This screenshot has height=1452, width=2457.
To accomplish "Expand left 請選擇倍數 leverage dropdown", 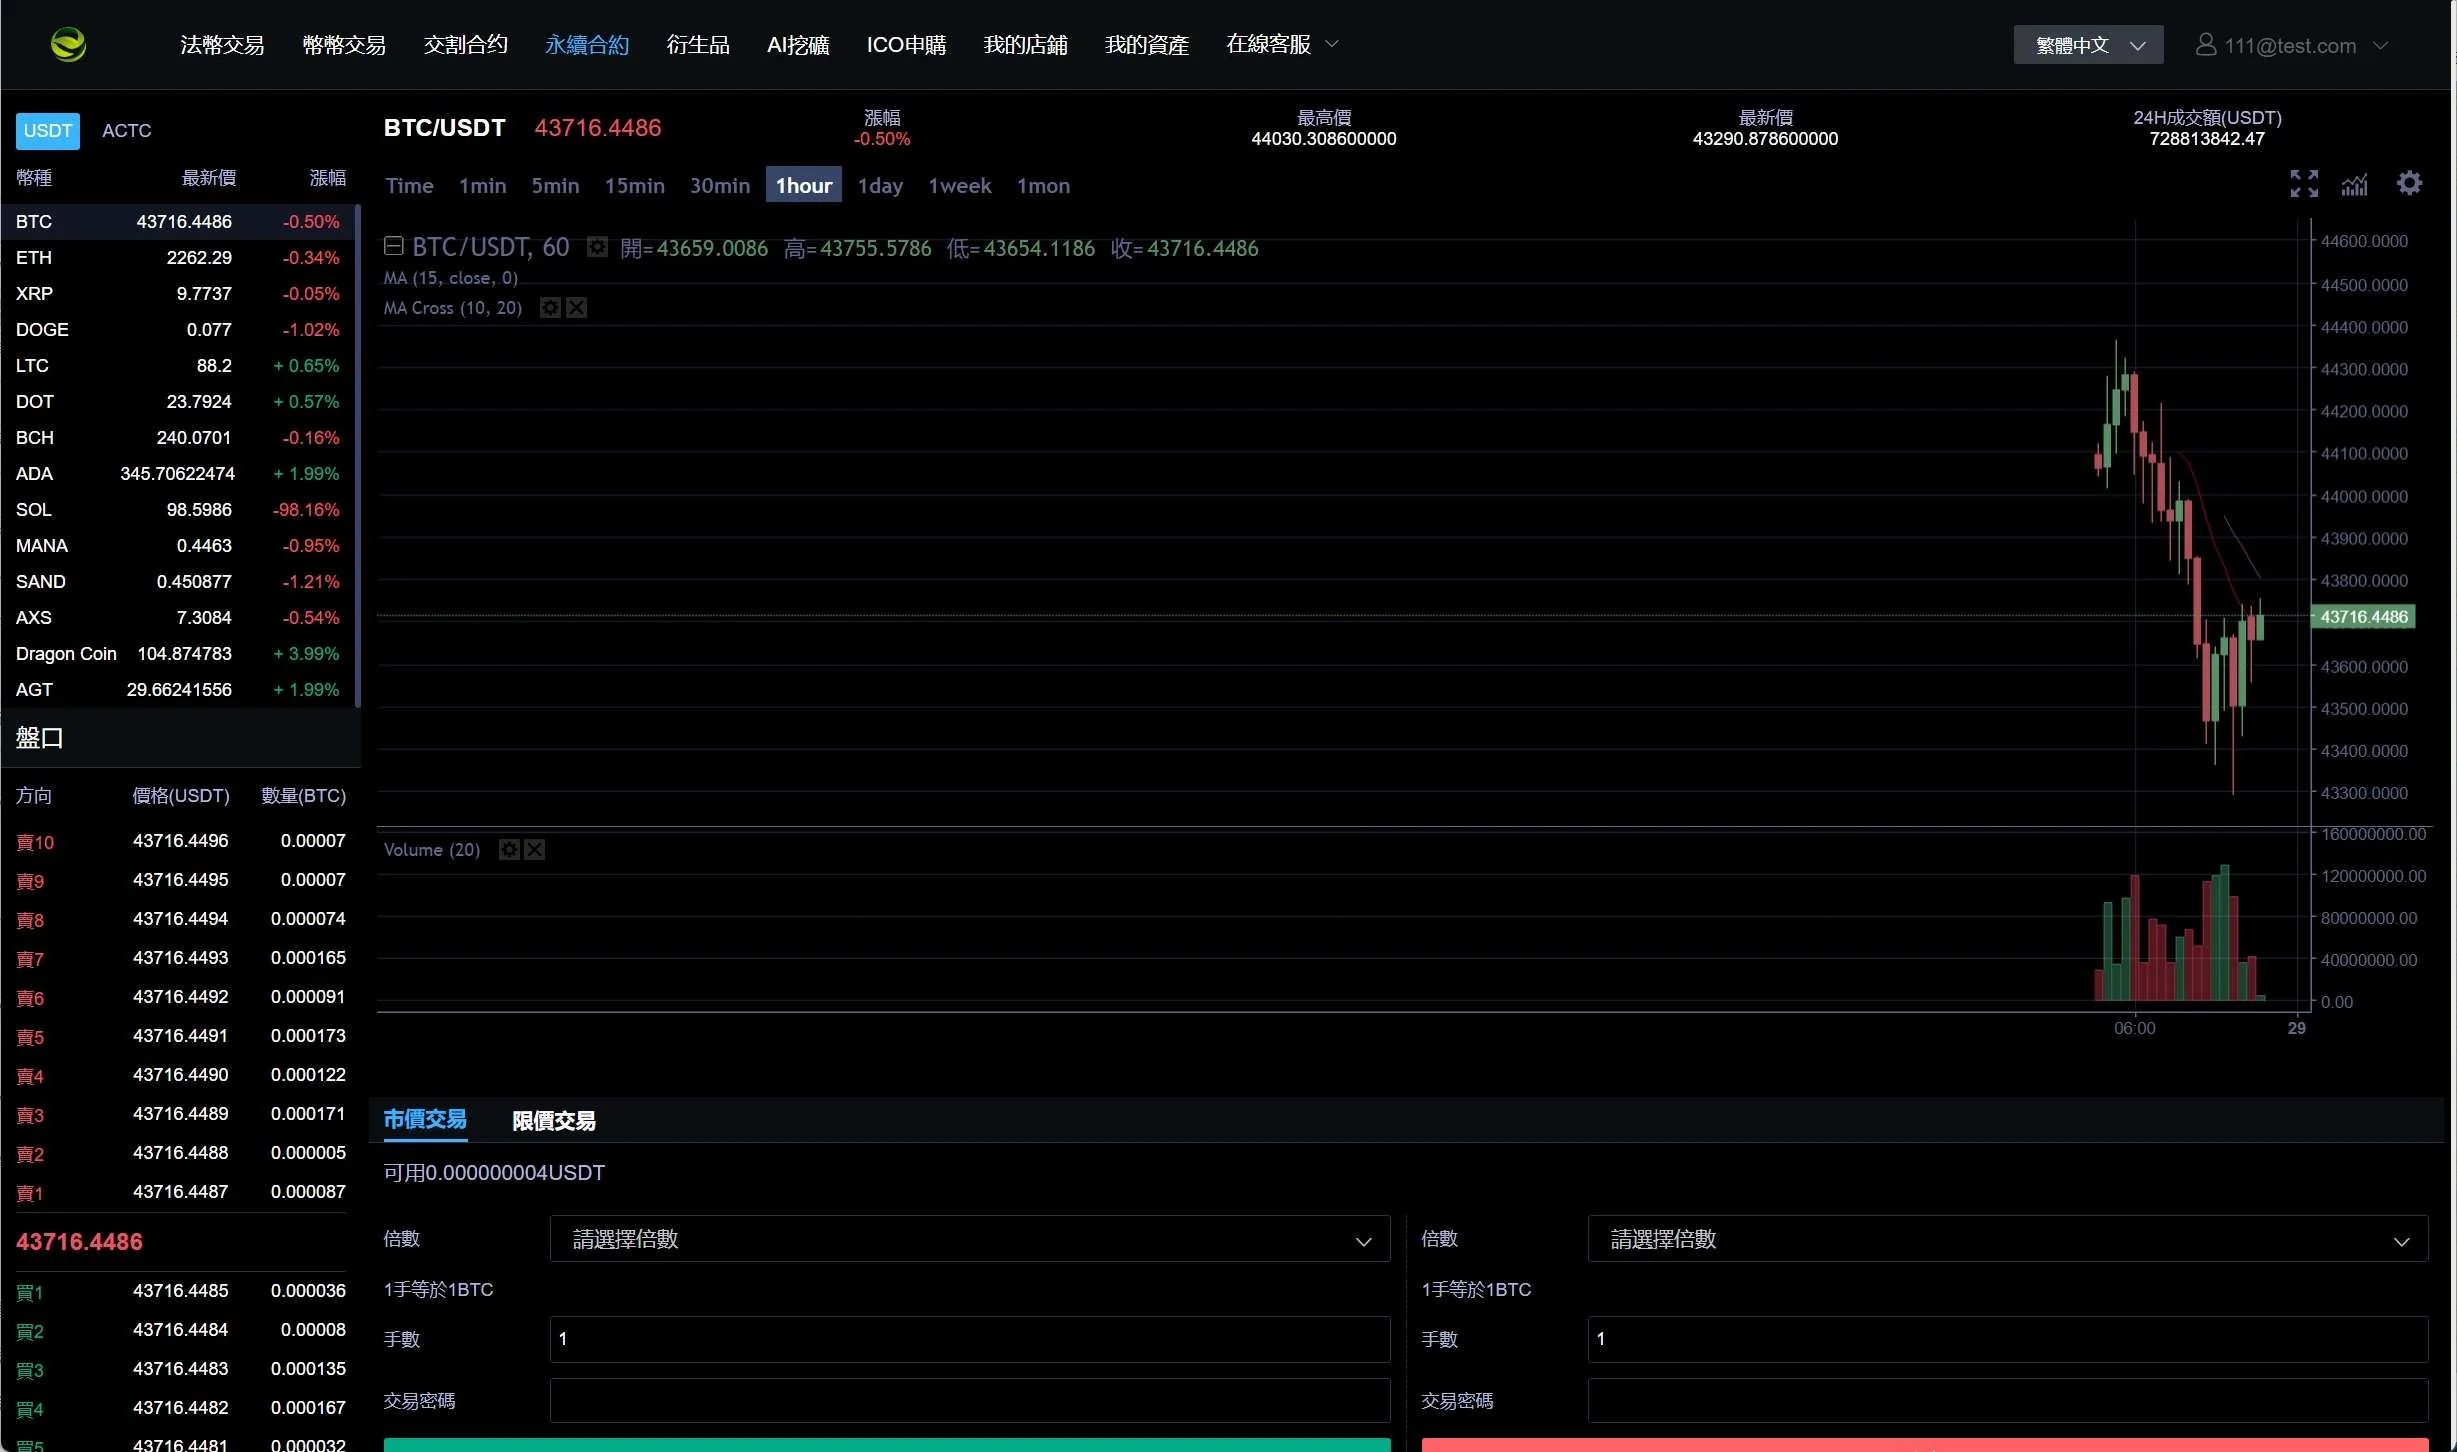I will coord(969,1239).
